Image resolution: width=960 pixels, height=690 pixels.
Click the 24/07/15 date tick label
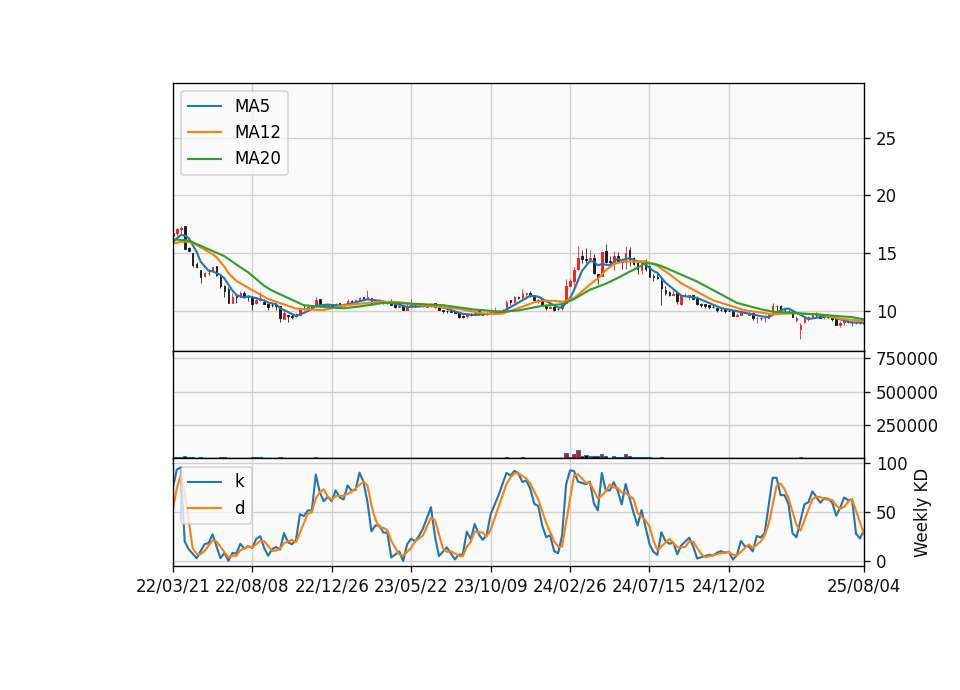649,586
